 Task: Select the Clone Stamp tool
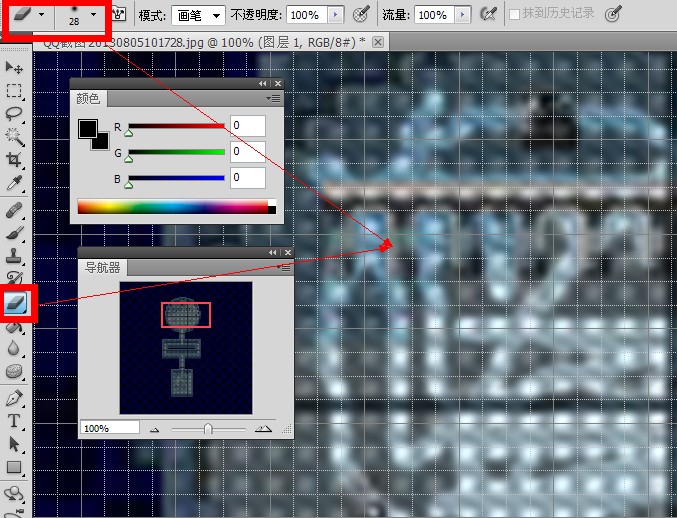[x=14, y=256]
